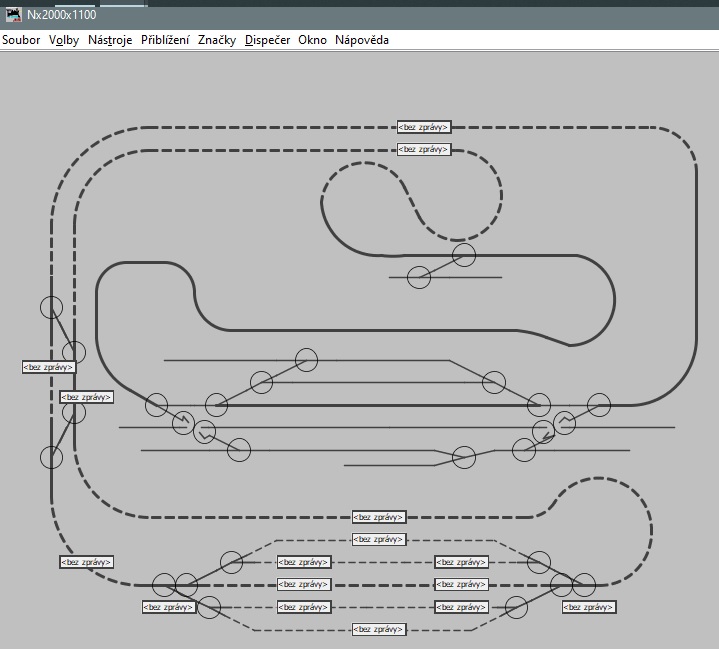Expand the Značky menu
This screenshot has height=649, width=719.
[x=217, y=40]
